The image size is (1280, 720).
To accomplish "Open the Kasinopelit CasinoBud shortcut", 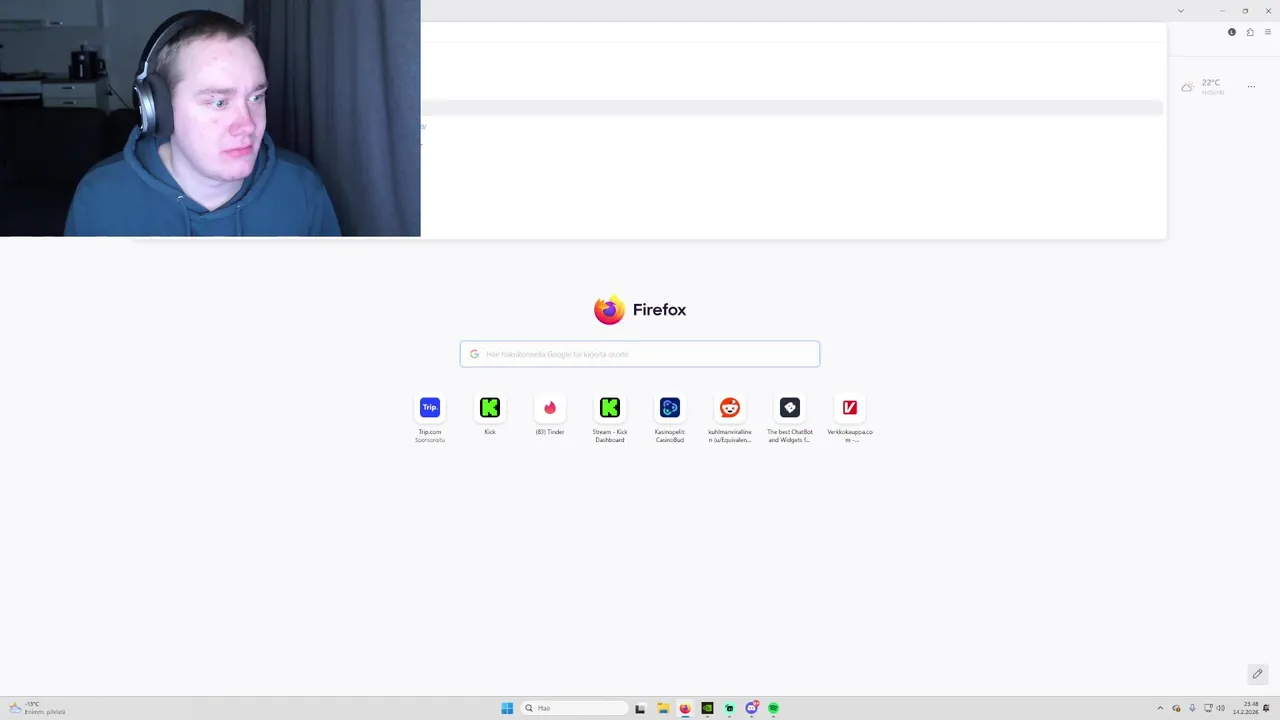I will click(670, 418).
